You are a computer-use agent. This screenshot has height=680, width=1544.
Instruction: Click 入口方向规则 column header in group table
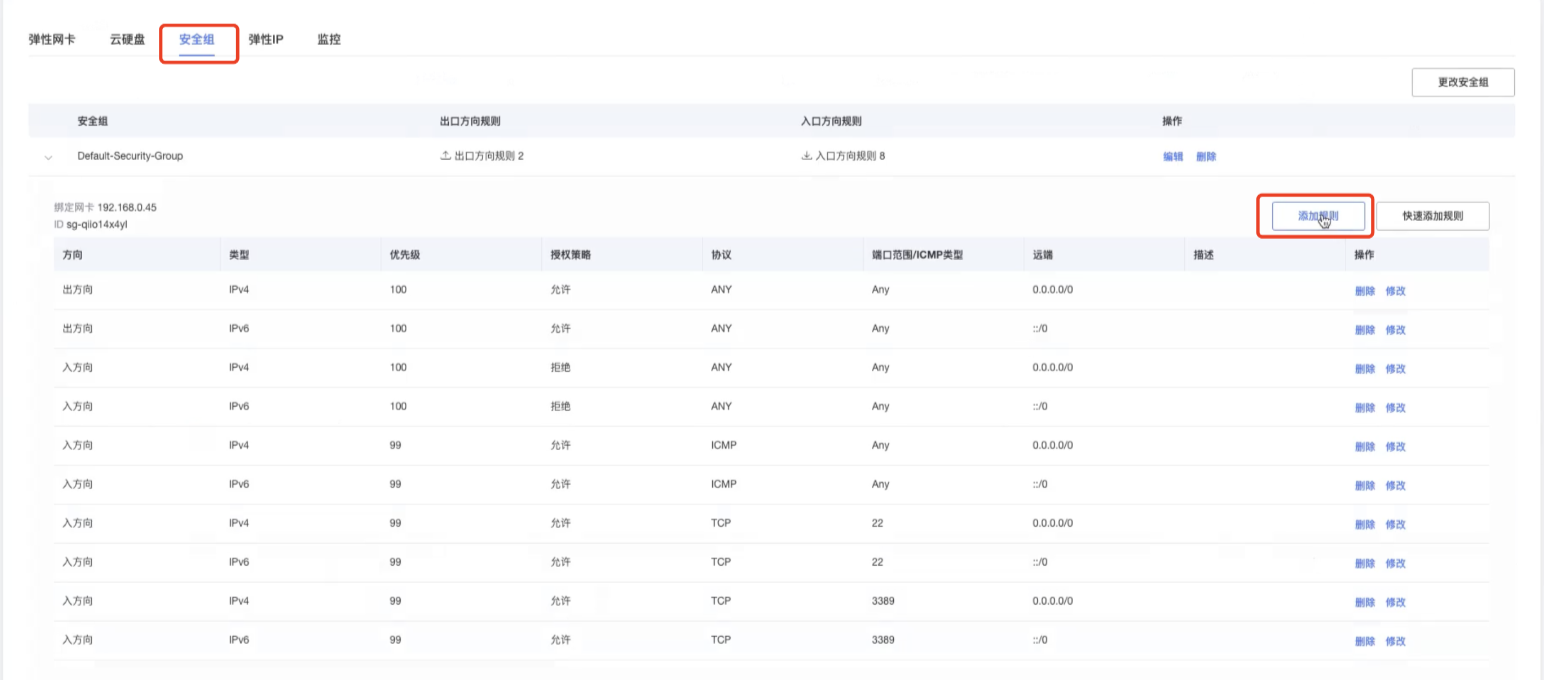click(831, 121)
